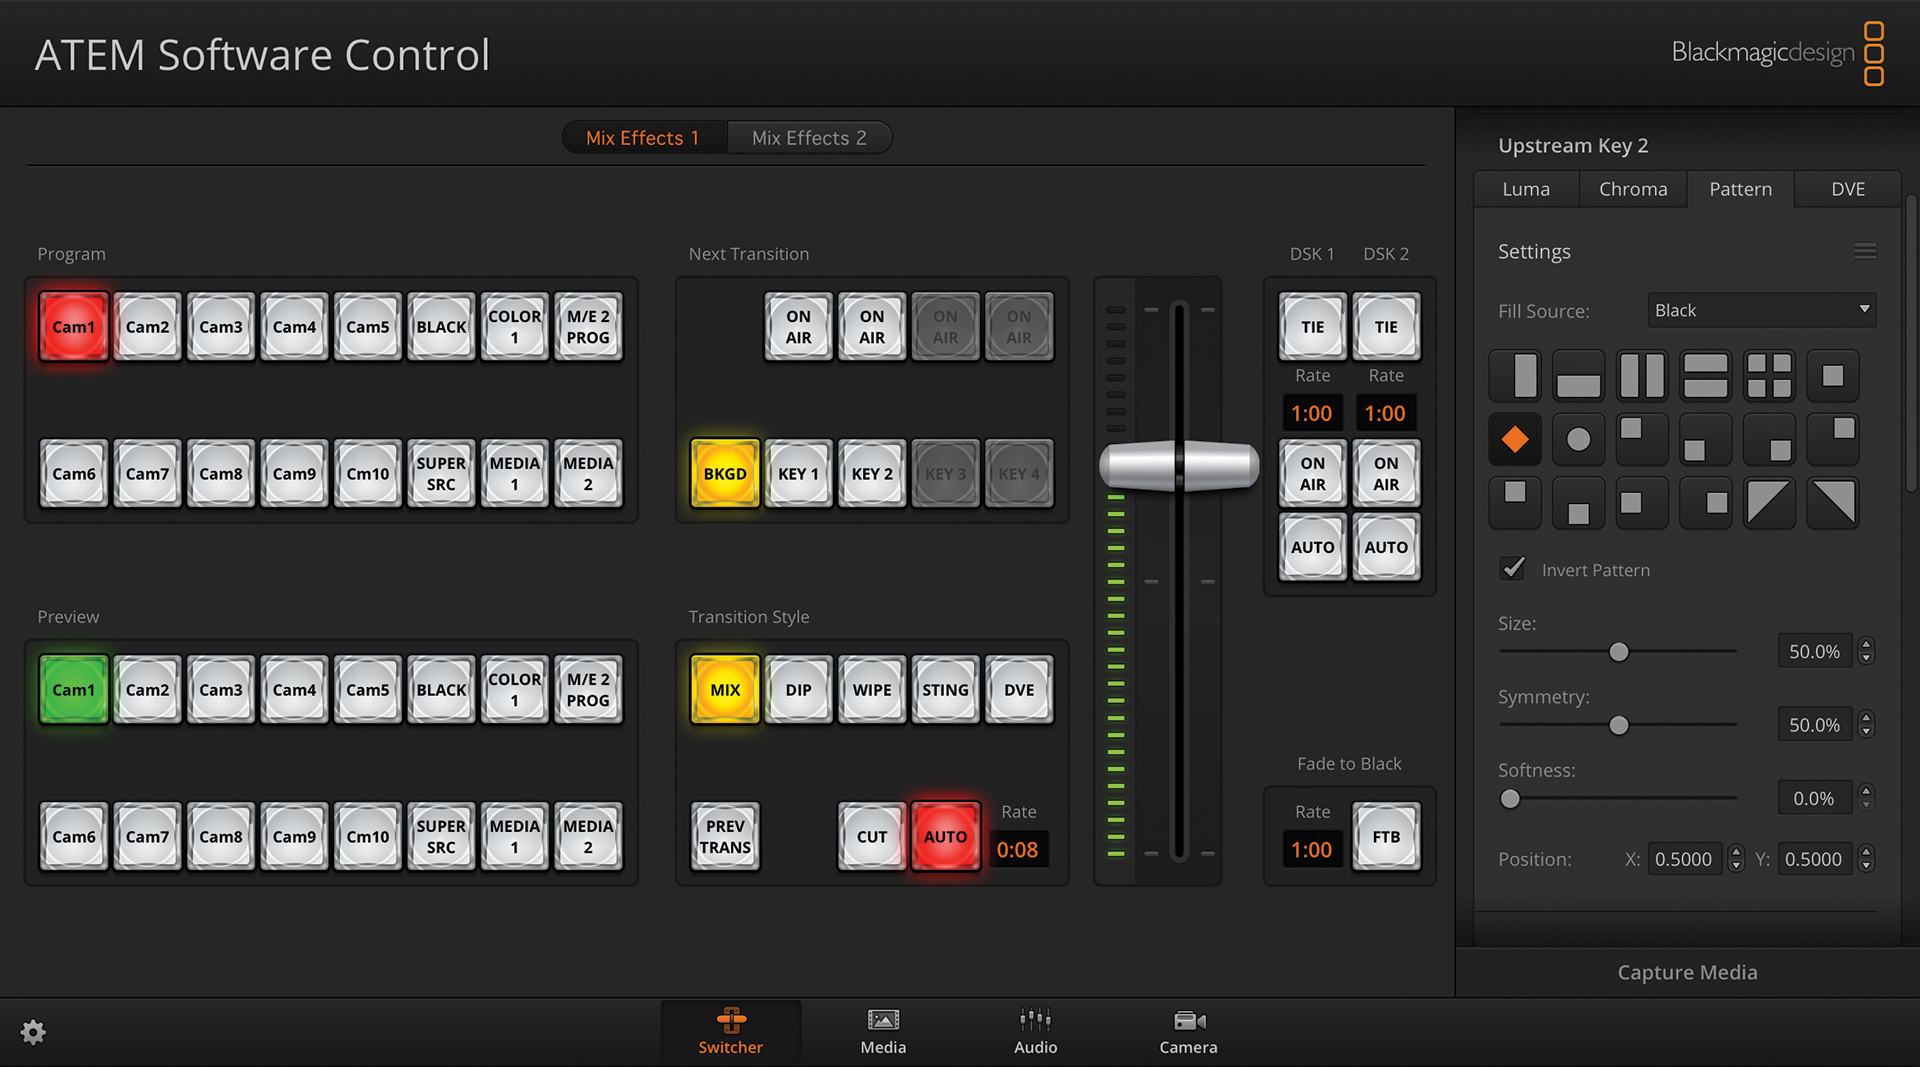Adjust the Position Y stepper
The height and width of the screenshot is (1067, 1920).
click(x=1866, y=858)
